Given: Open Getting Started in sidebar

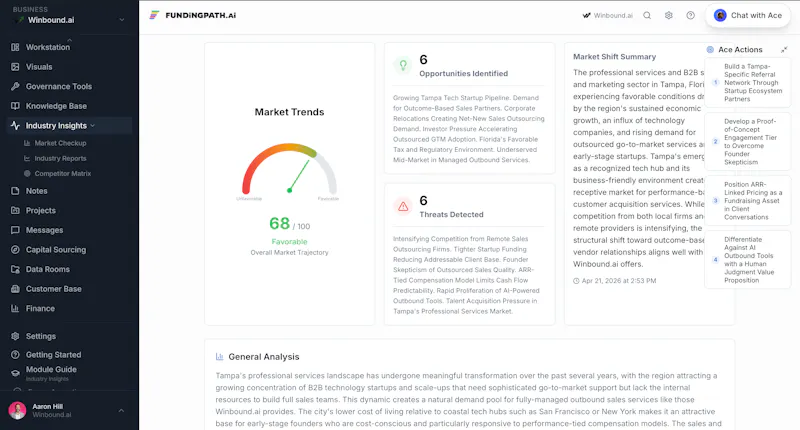Looking at the screenshot, I should 53,355.
